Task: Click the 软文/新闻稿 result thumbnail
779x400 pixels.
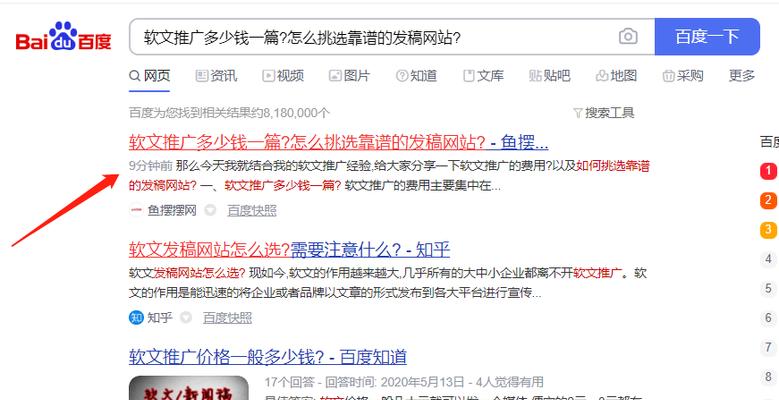Action: click(x=188, y=388)
